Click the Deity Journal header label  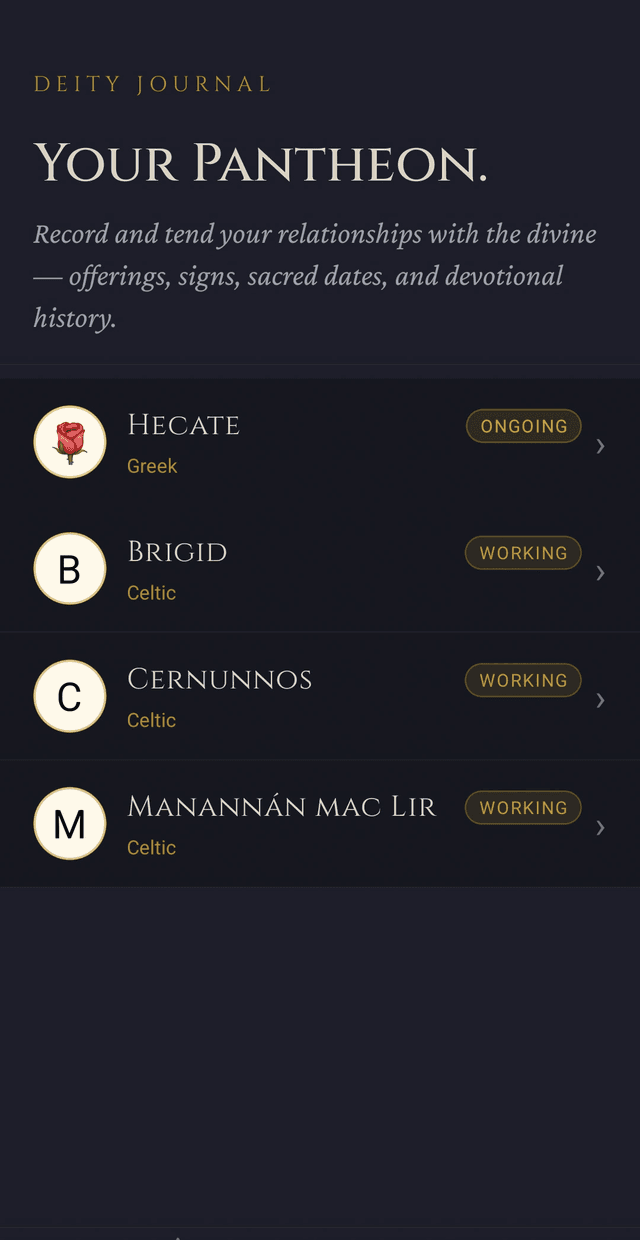point(152,85)
